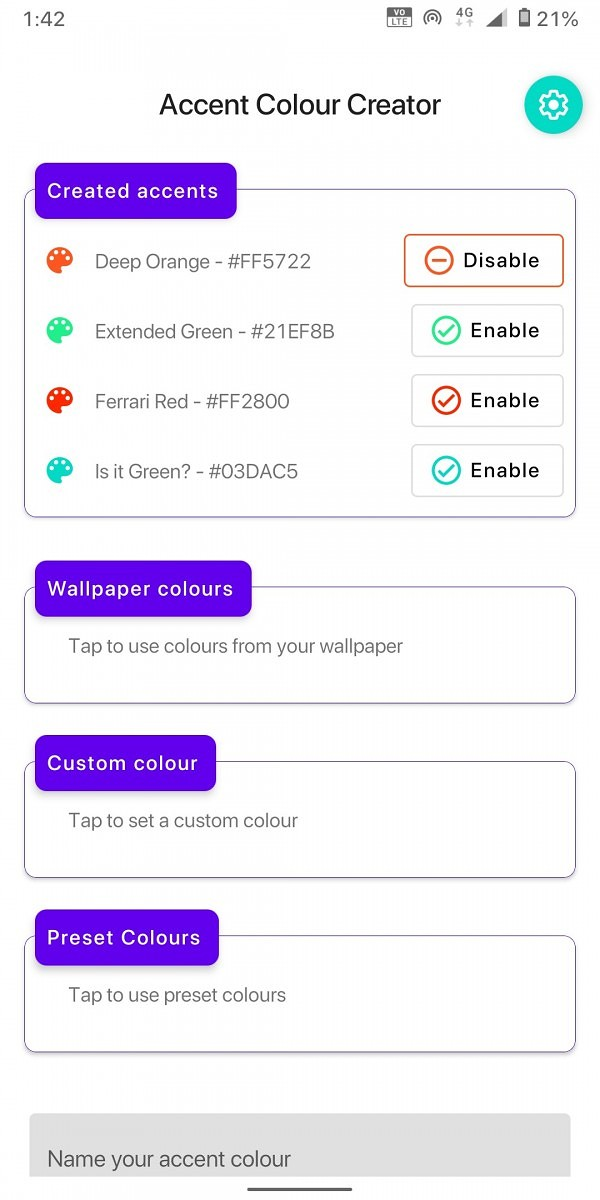Enable the Ferrari Red accent
The height and width of the screenshot is (1200, 600).
487,401
